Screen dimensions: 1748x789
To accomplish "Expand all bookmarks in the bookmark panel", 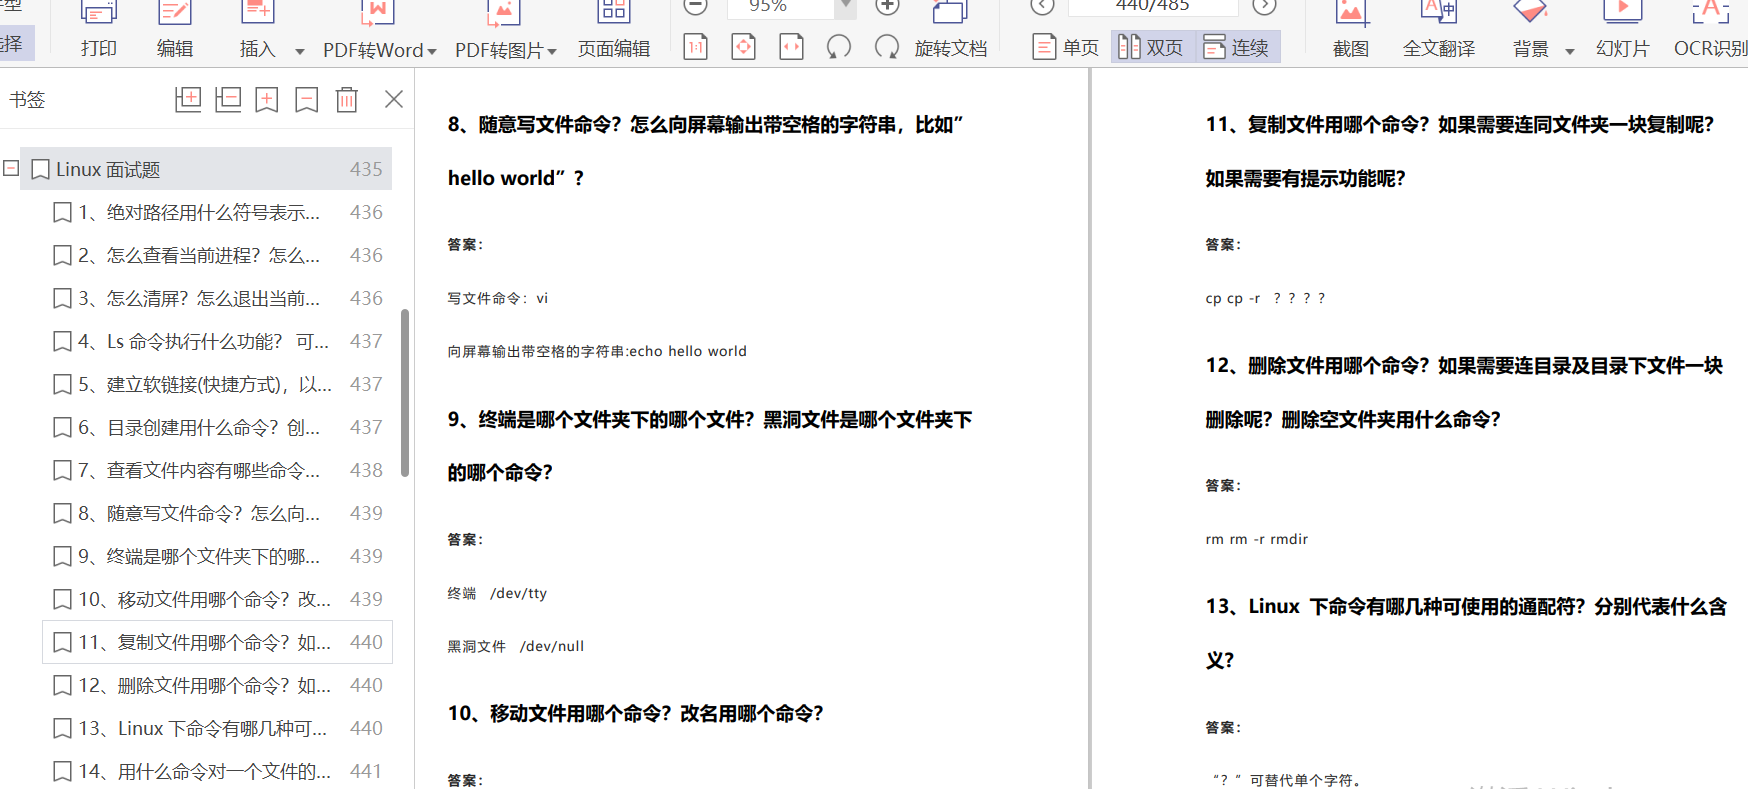I will coord(188,99).
